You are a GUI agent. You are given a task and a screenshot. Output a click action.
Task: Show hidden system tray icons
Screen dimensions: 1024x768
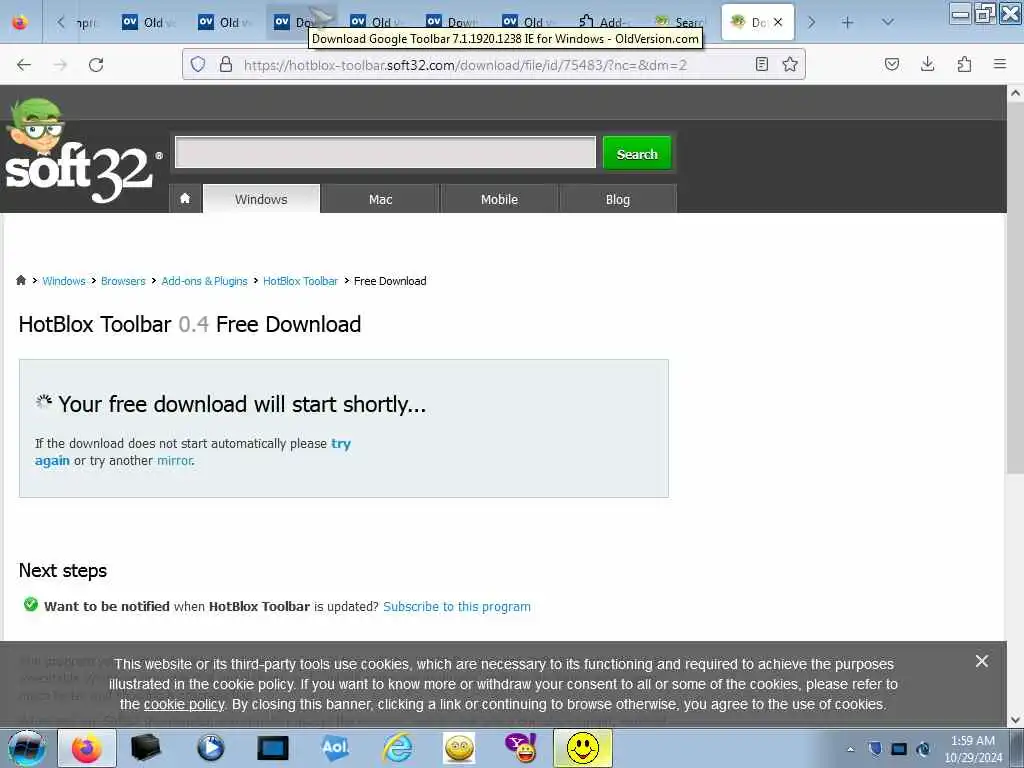pos(850,749)
